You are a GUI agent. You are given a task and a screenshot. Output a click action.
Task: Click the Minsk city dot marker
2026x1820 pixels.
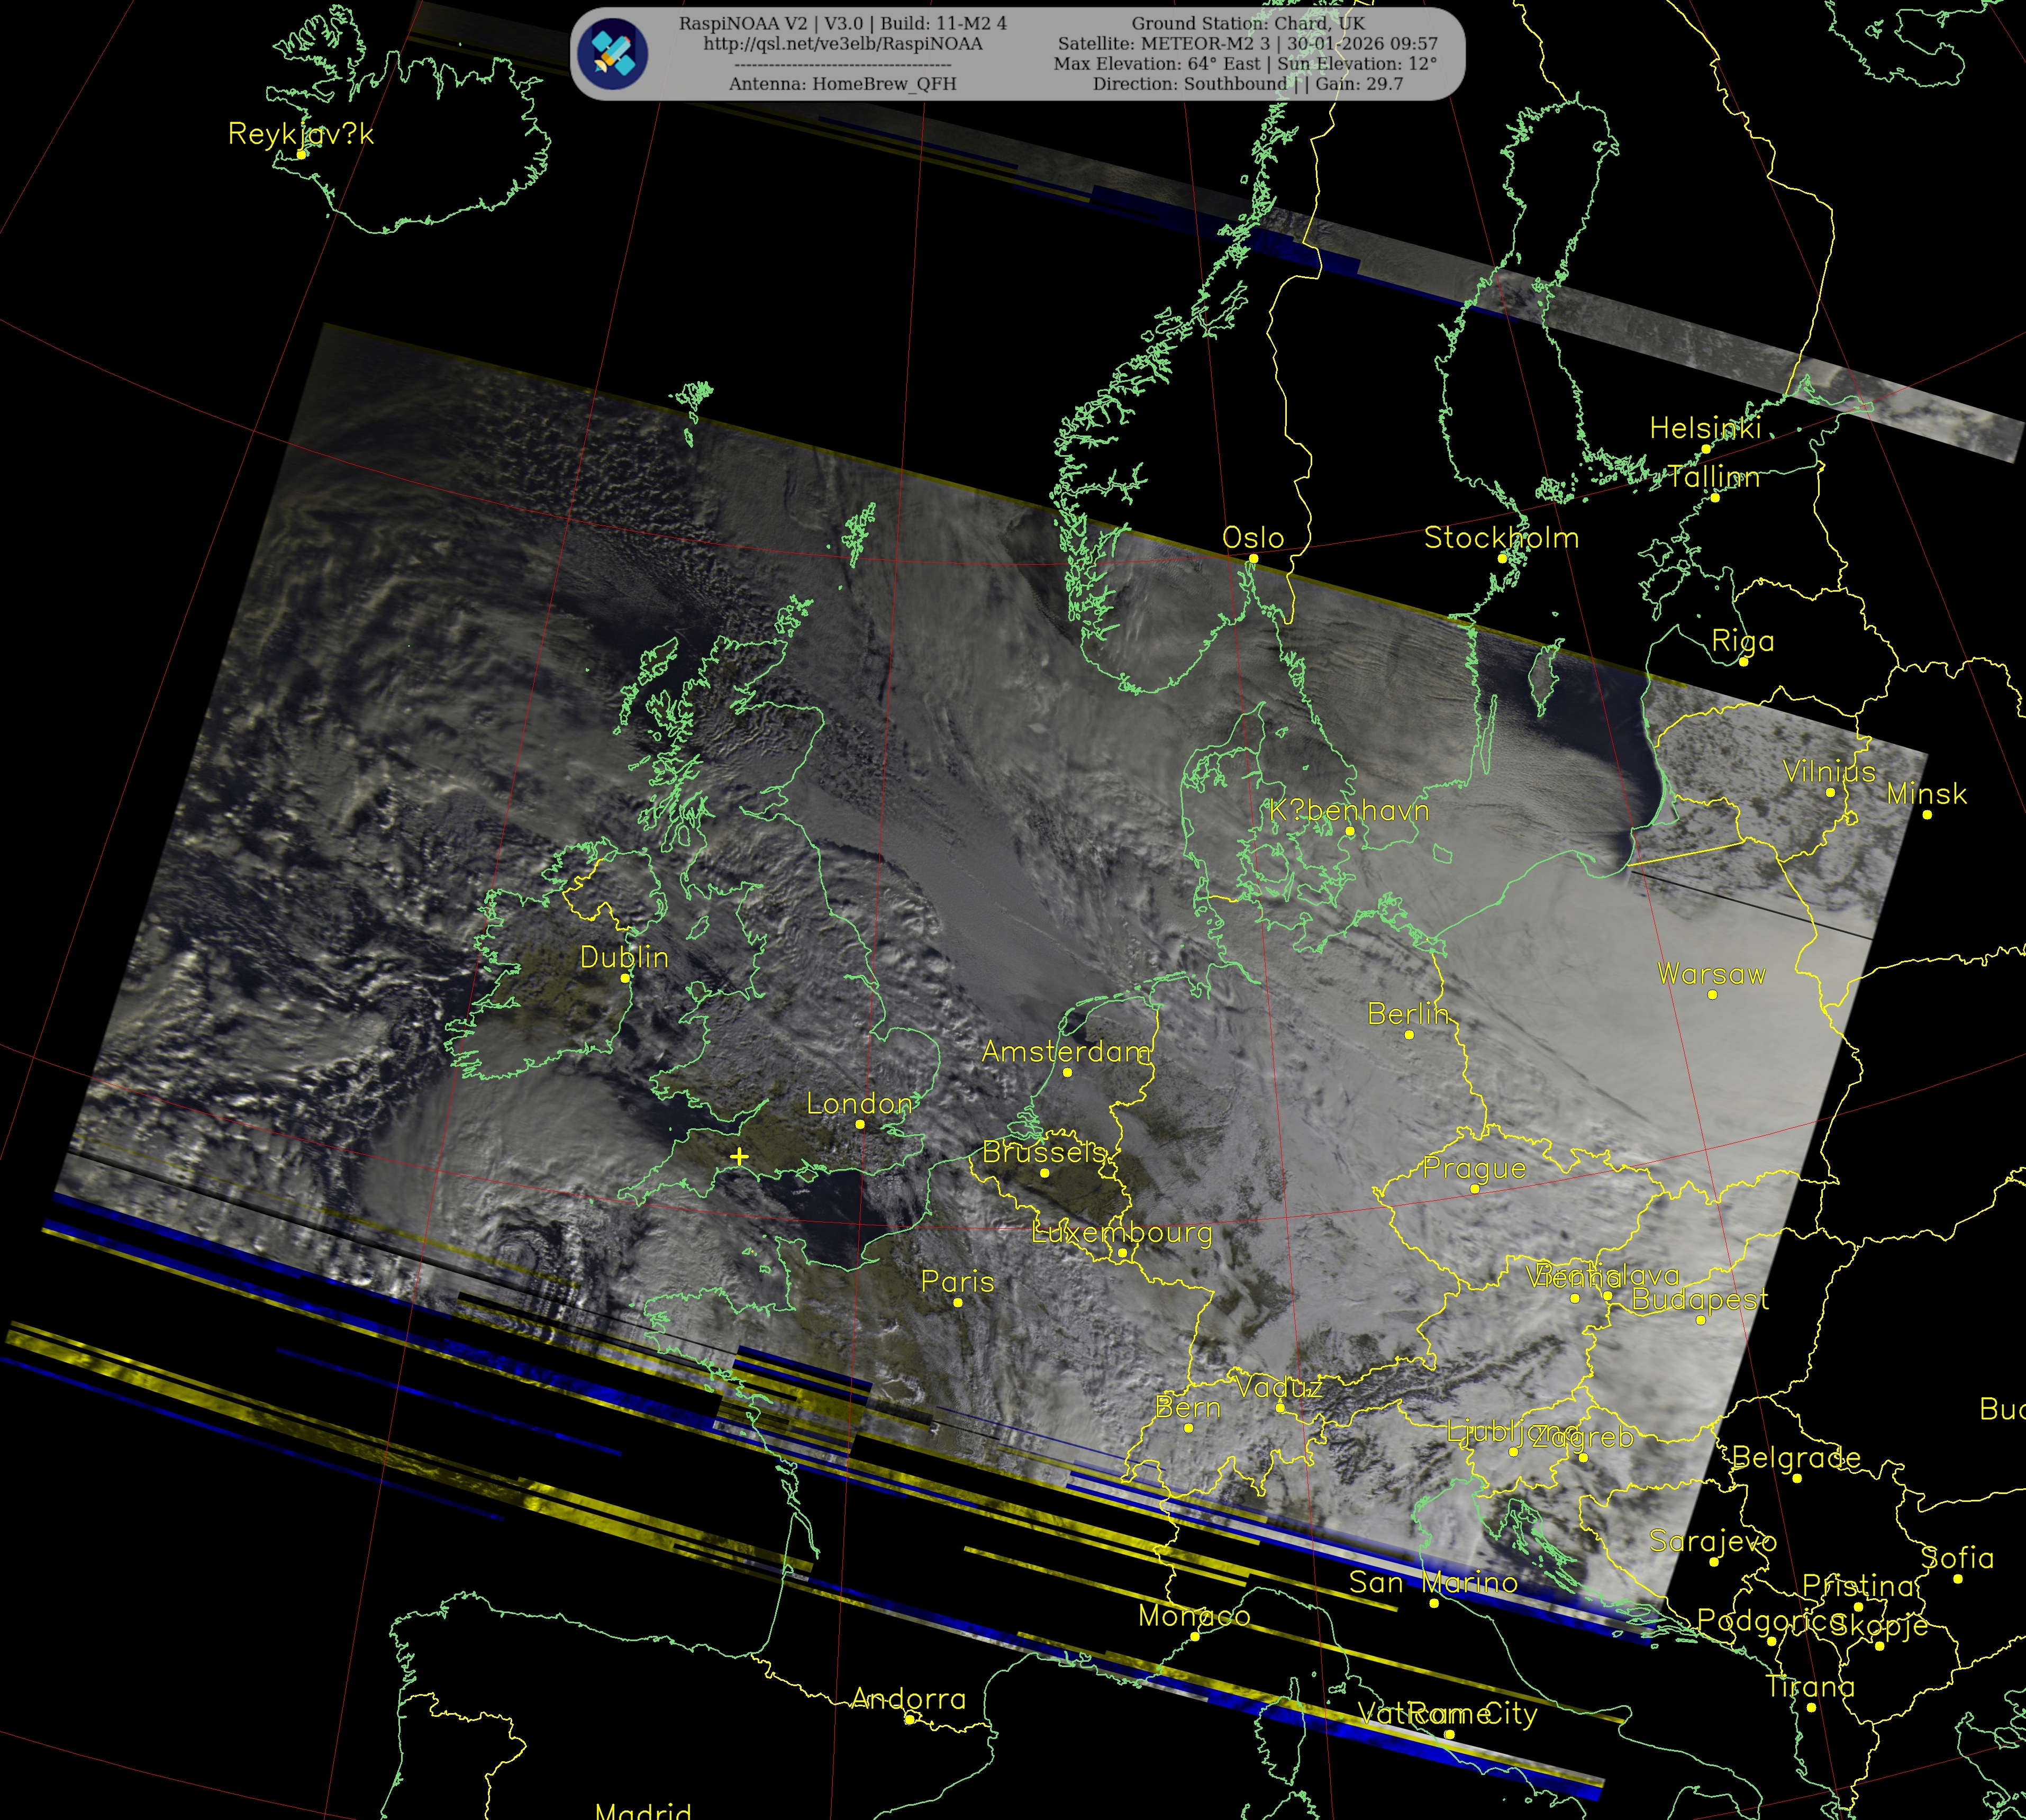pos(1927,815)
